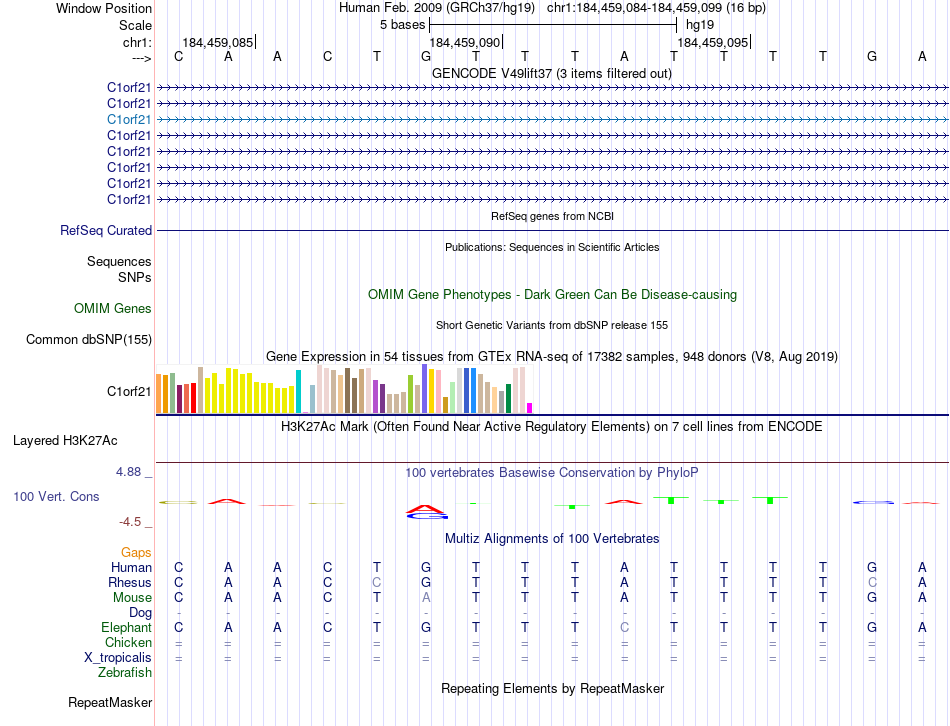Open Publications: Sequences in Scientific Articles title

coord(552,247)
